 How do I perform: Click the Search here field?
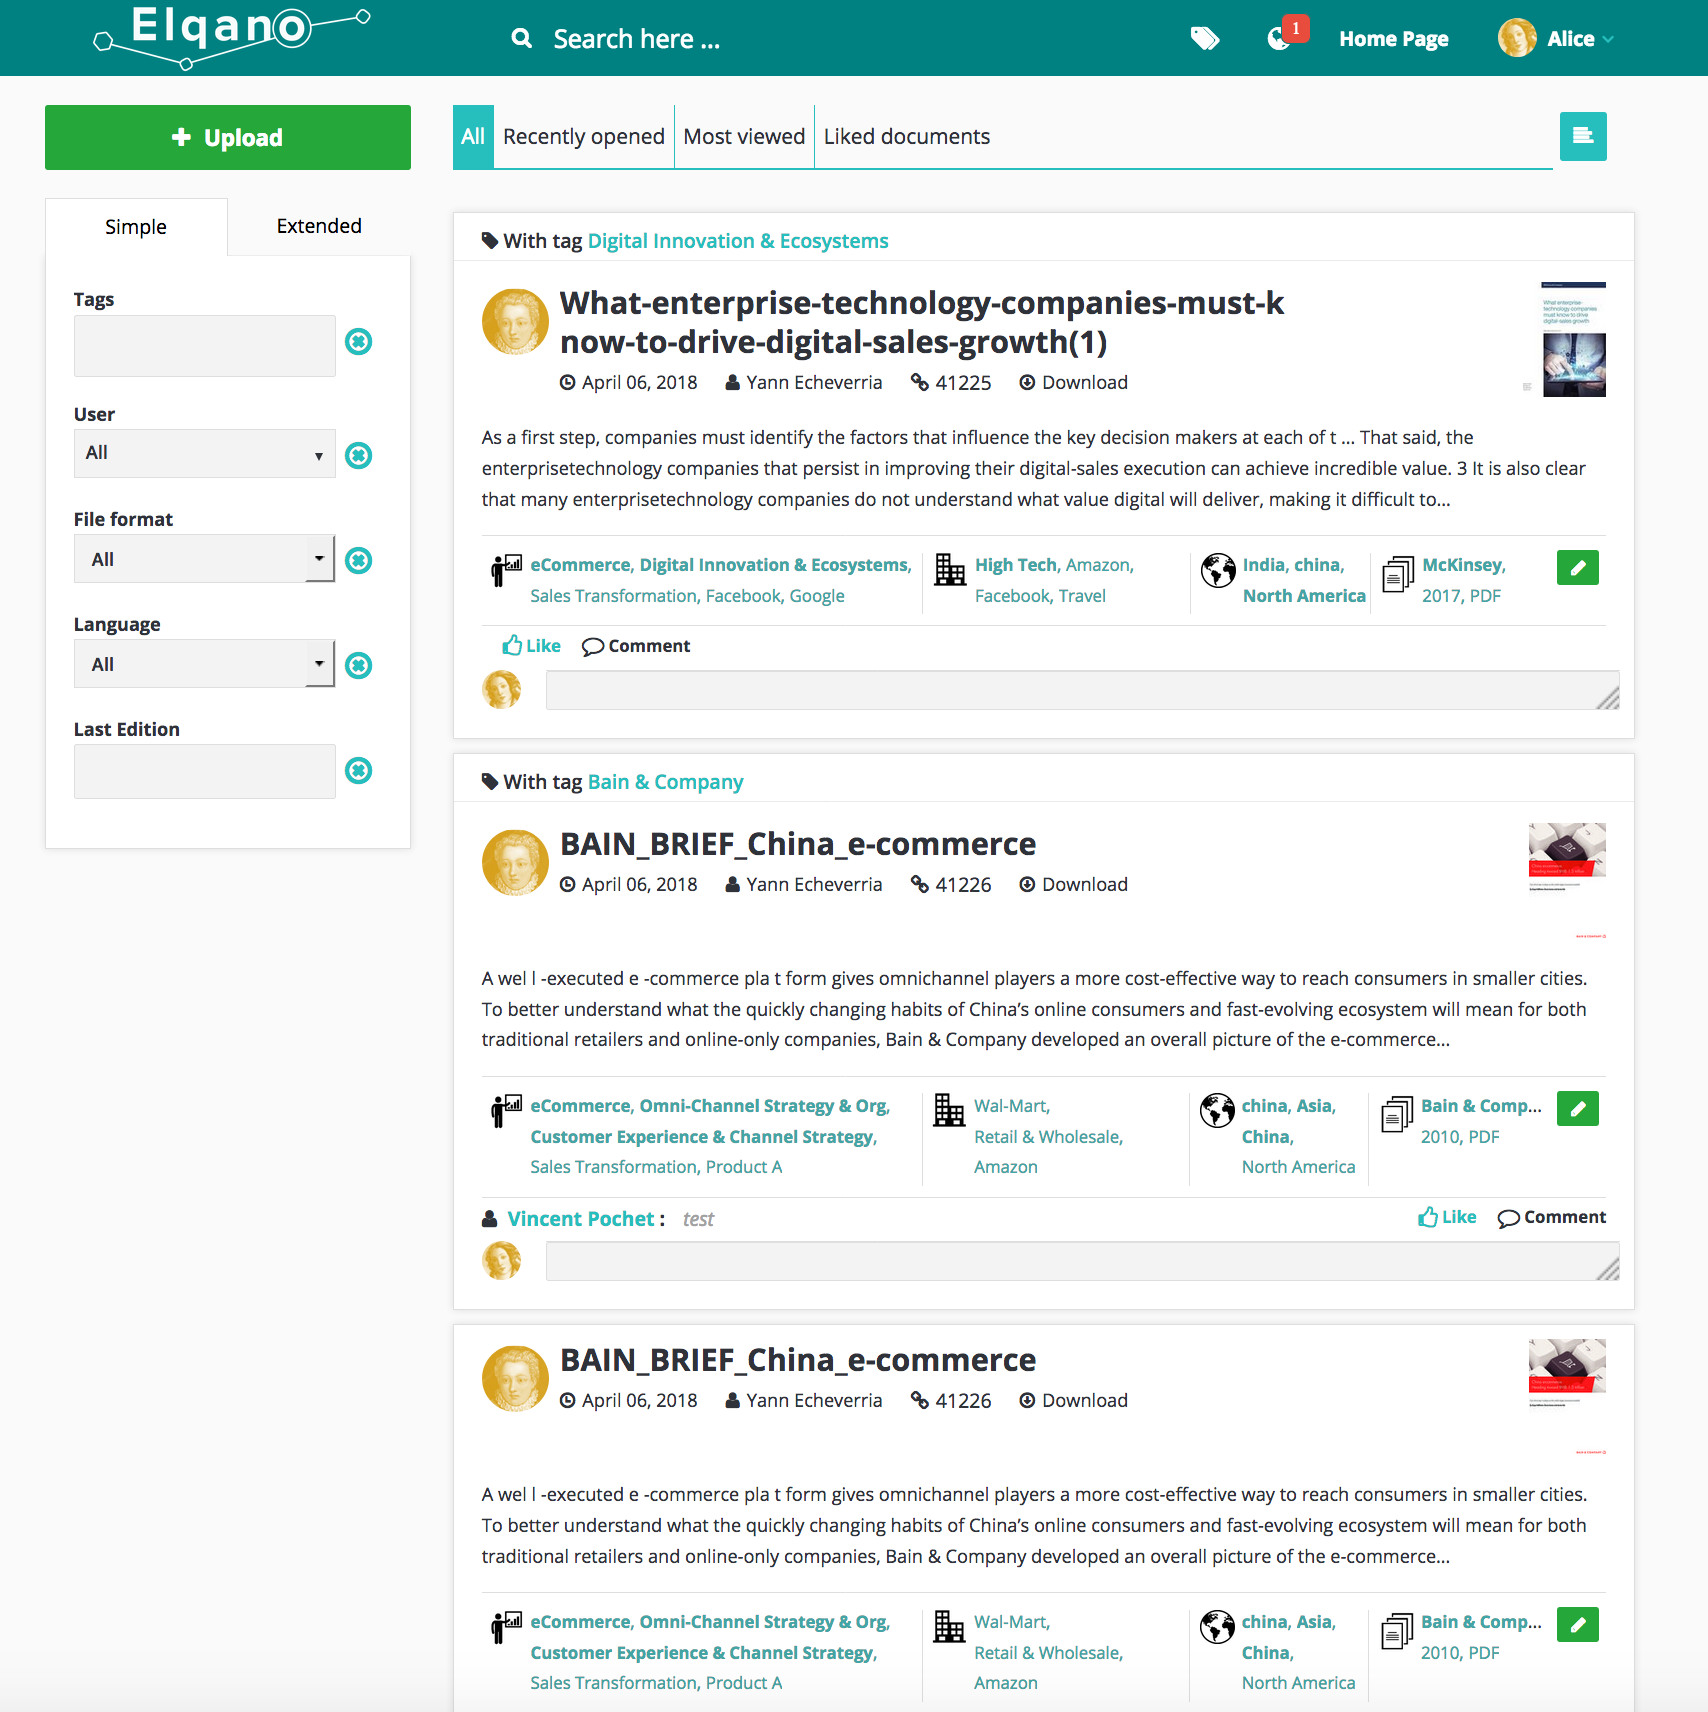pyautogui.click(x=637, y=39)
